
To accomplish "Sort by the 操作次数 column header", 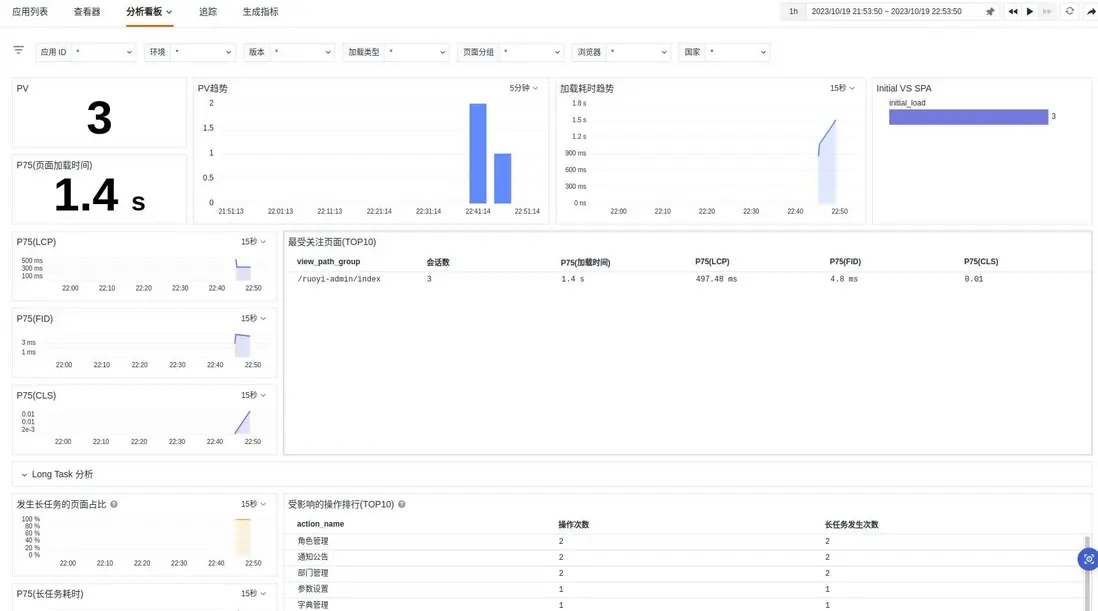I will pos(574,524).
